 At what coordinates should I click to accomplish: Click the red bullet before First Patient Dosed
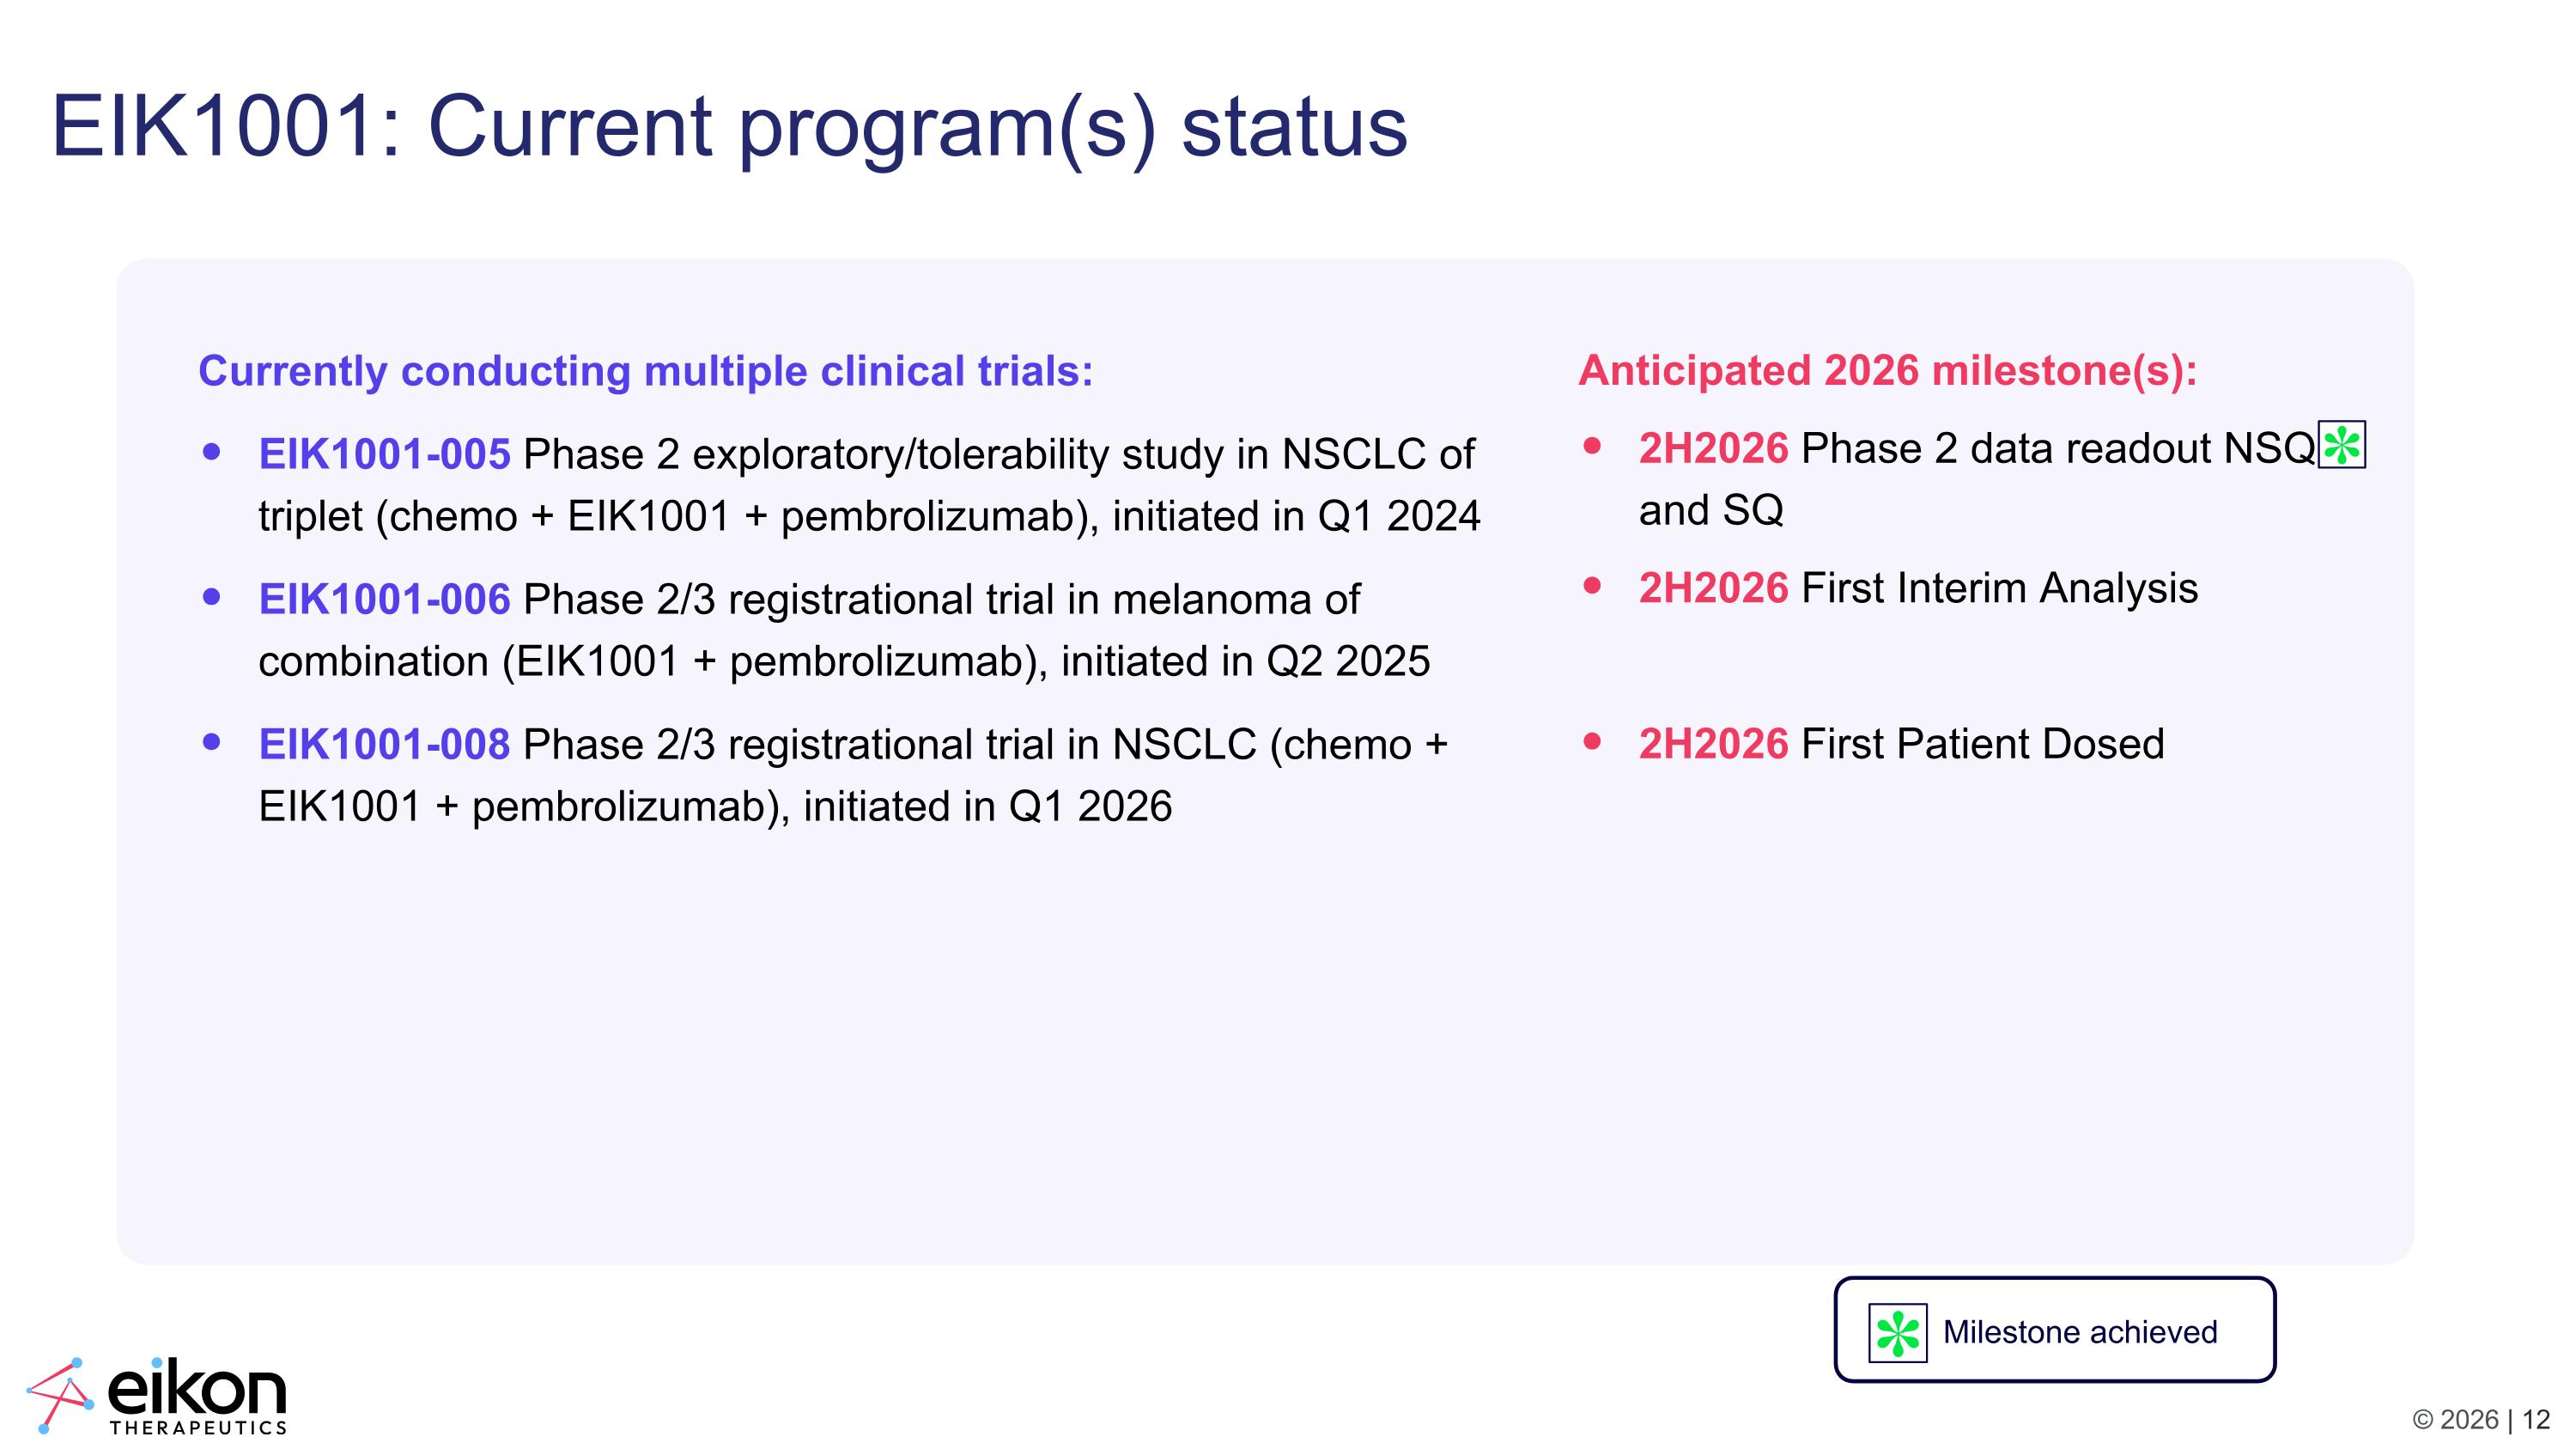click(1593, 742)
